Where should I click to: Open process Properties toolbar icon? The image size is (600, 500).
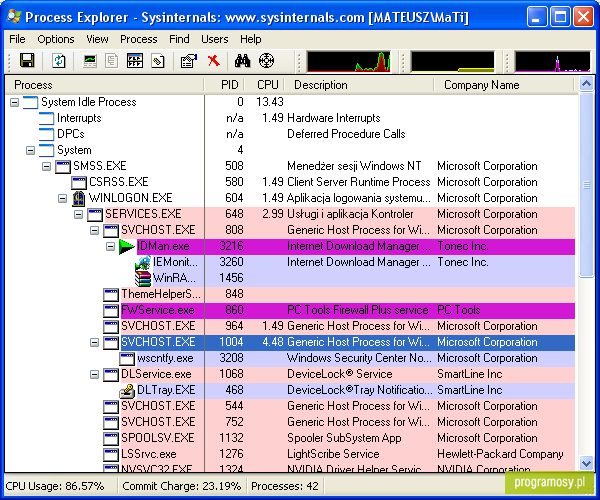click(x=189, y=60)
